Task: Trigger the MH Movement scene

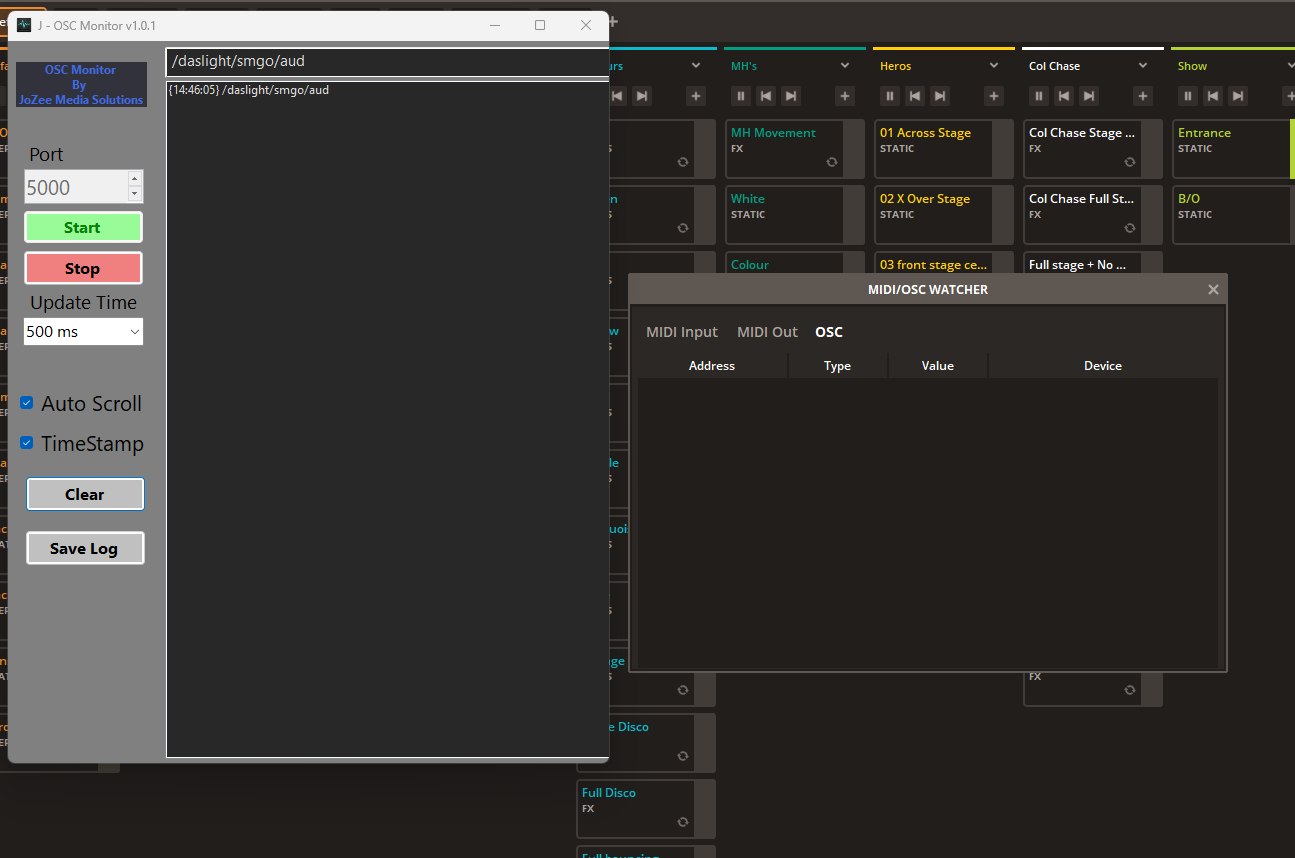Action: (x=795, y=149)
